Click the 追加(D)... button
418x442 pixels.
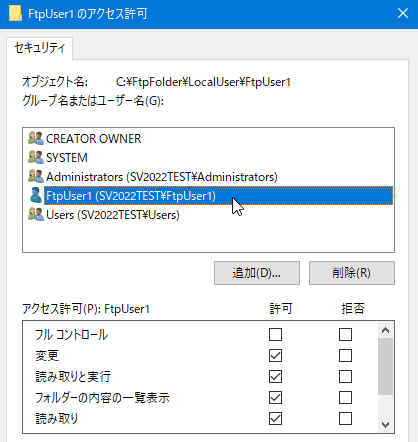tap(257, 273)
